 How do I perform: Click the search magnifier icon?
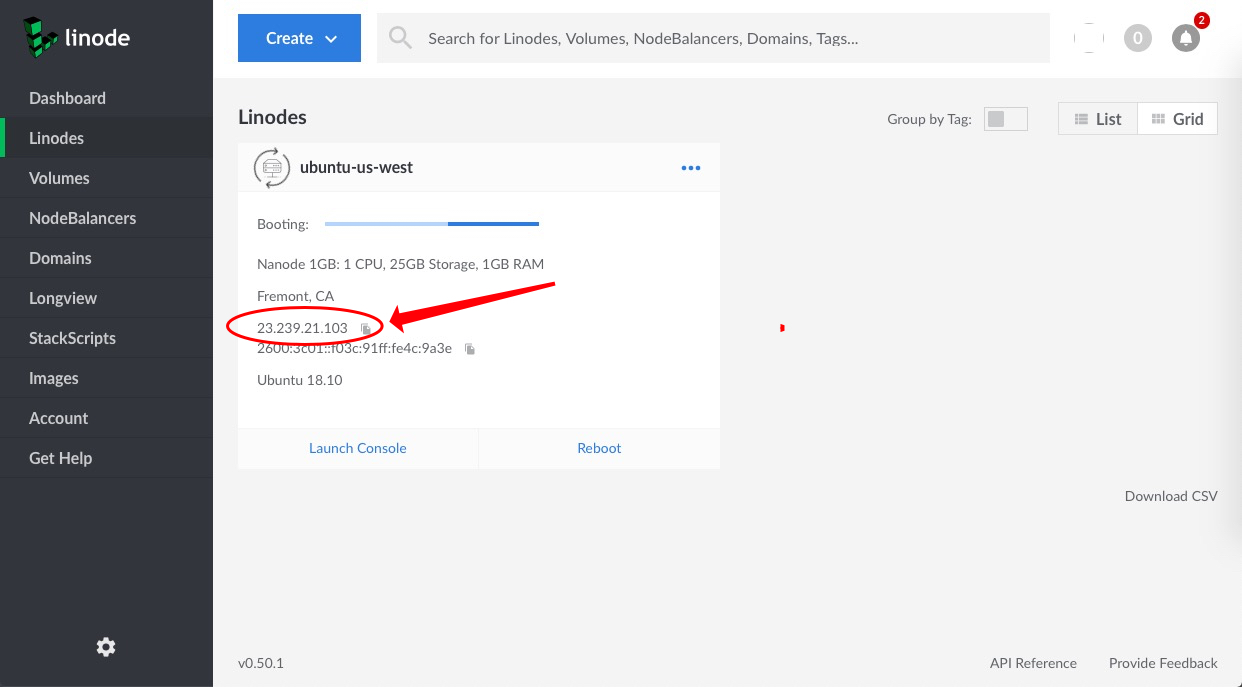(400, 37)
